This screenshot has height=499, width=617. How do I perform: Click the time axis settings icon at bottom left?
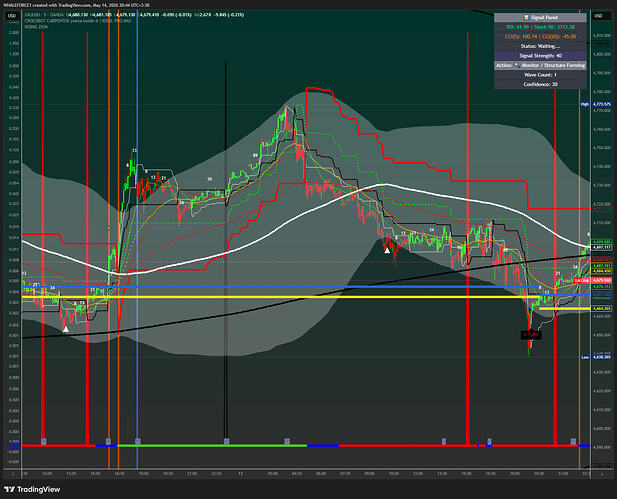[x=13, y=474]
